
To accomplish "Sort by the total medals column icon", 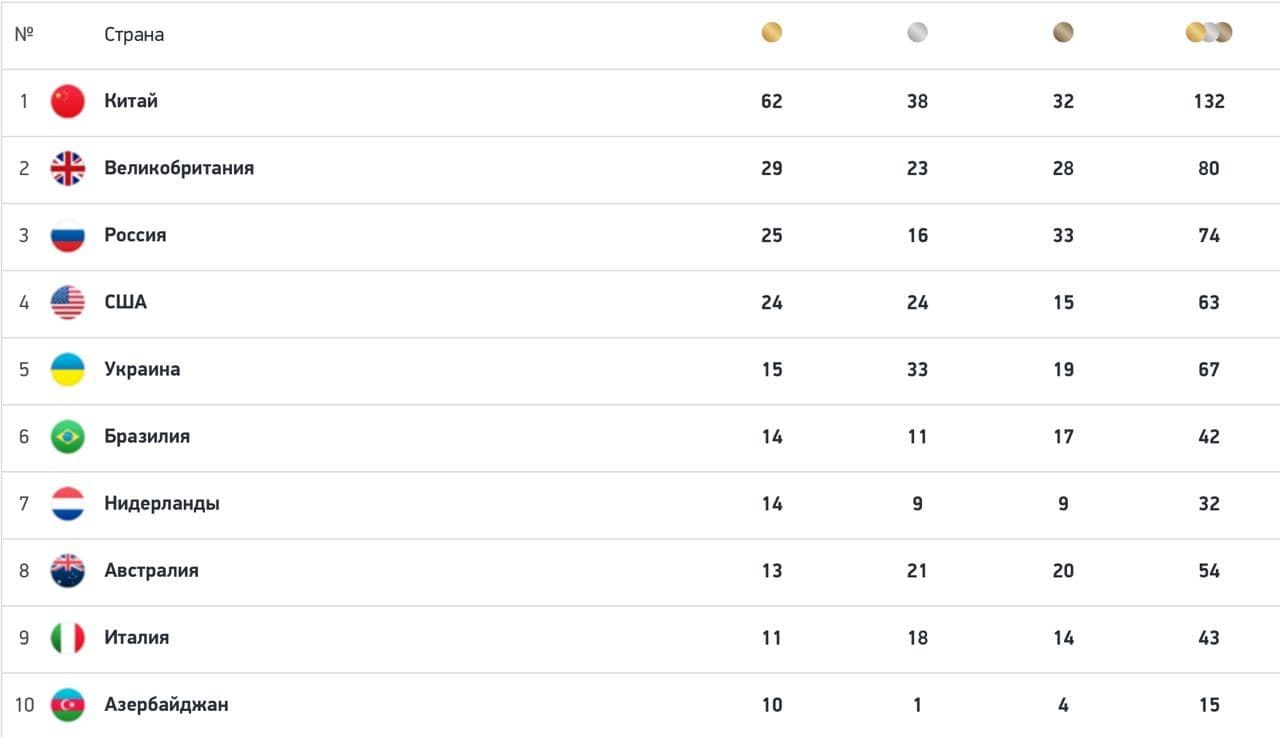I will point(1209,33).
